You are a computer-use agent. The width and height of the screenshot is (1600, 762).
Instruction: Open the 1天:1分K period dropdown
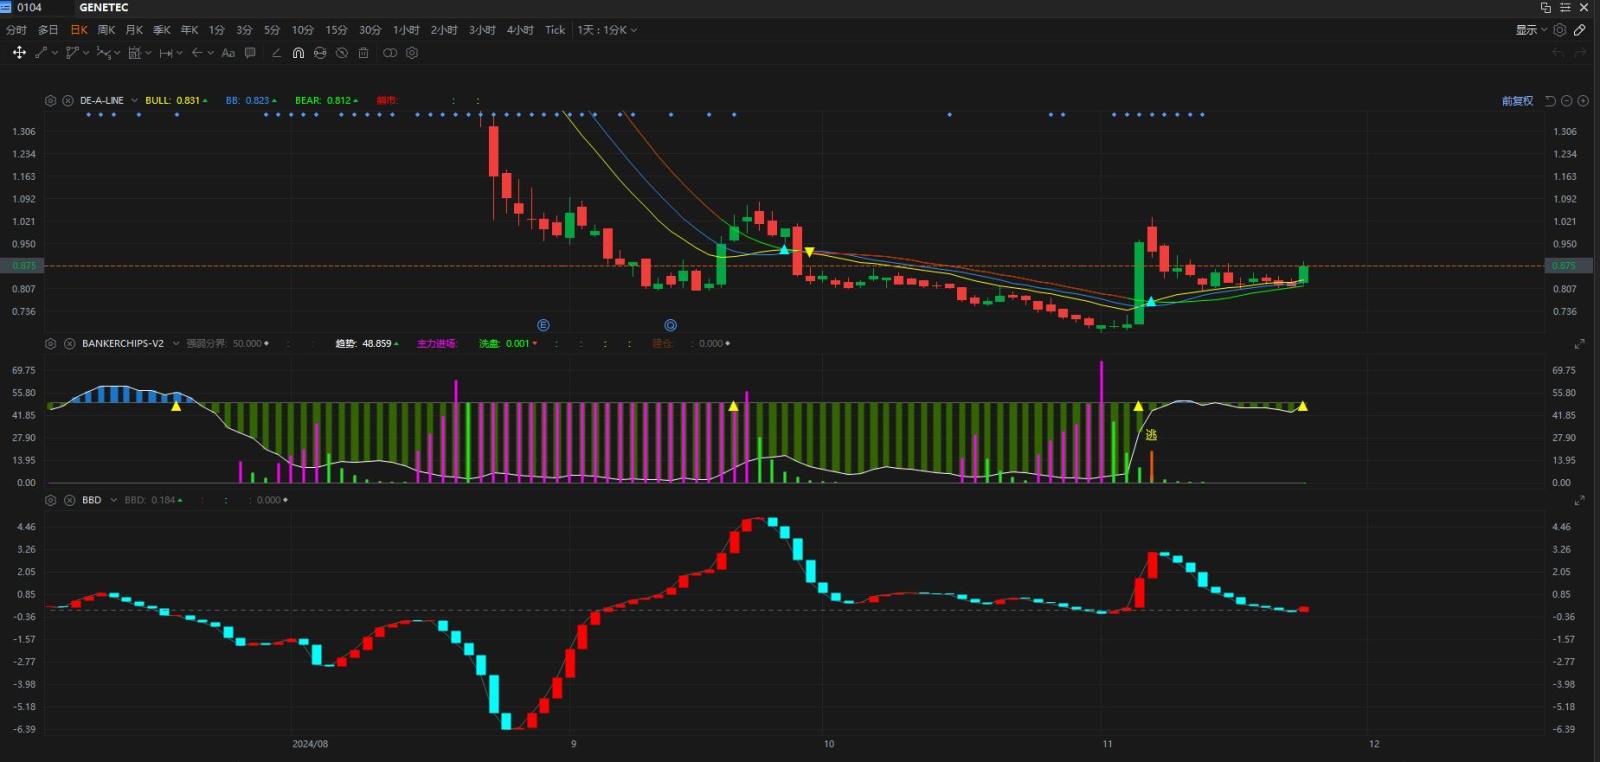[x=607, y=30]
